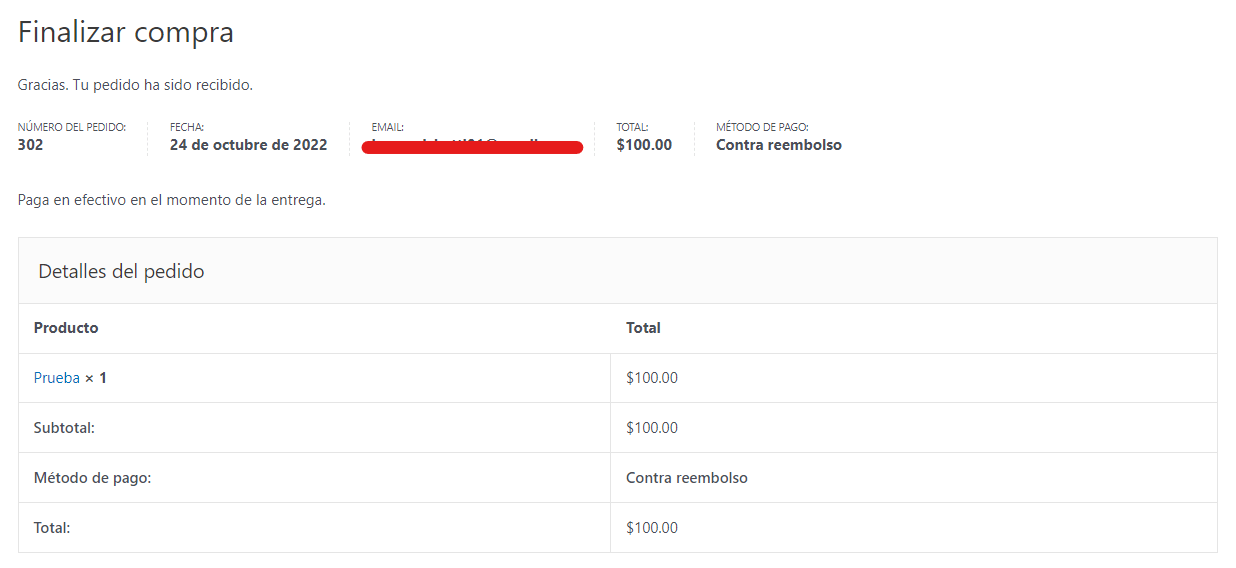
Task: Select bold 'Contra reembolso' in the top summary
Action: tap(779, 145)
